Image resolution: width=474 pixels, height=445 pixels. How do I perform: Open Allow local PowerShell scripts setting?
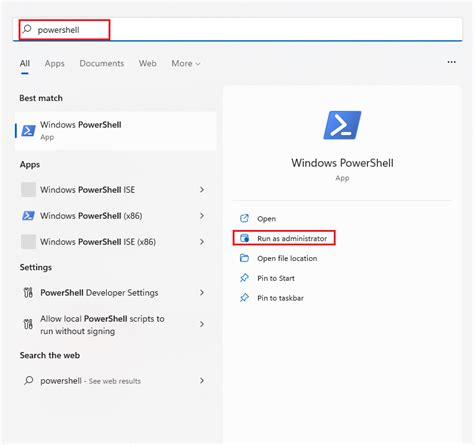point(115,325)
